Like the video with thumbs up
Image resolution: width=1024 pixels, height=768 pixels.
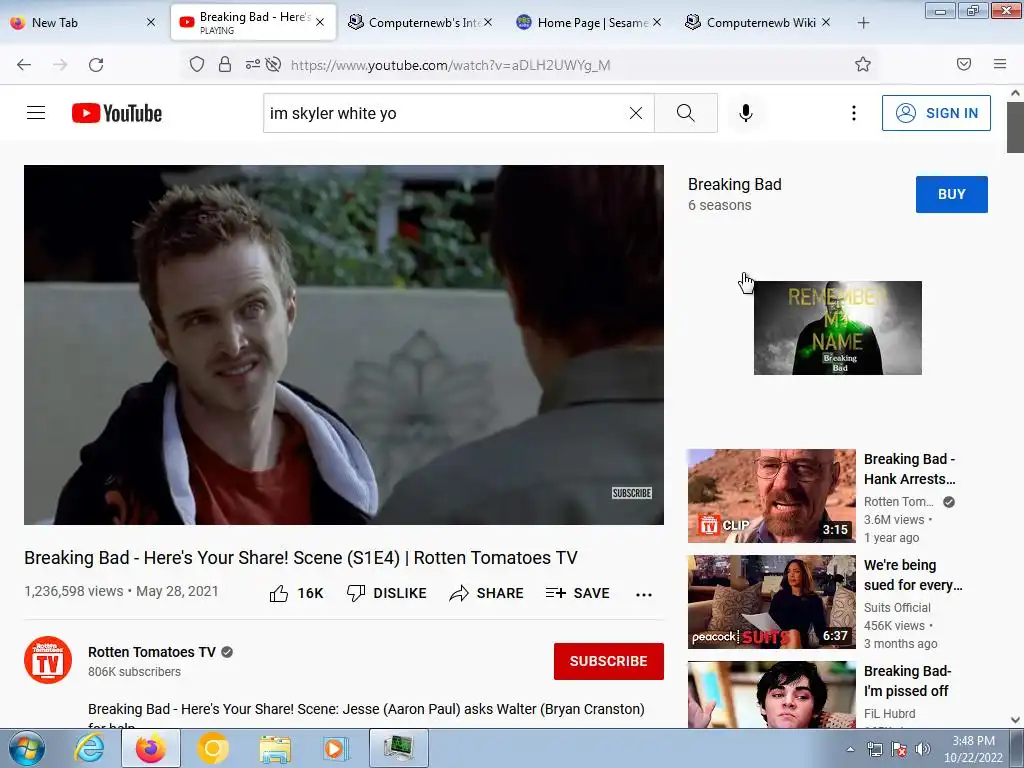click(x=296, y=593)
